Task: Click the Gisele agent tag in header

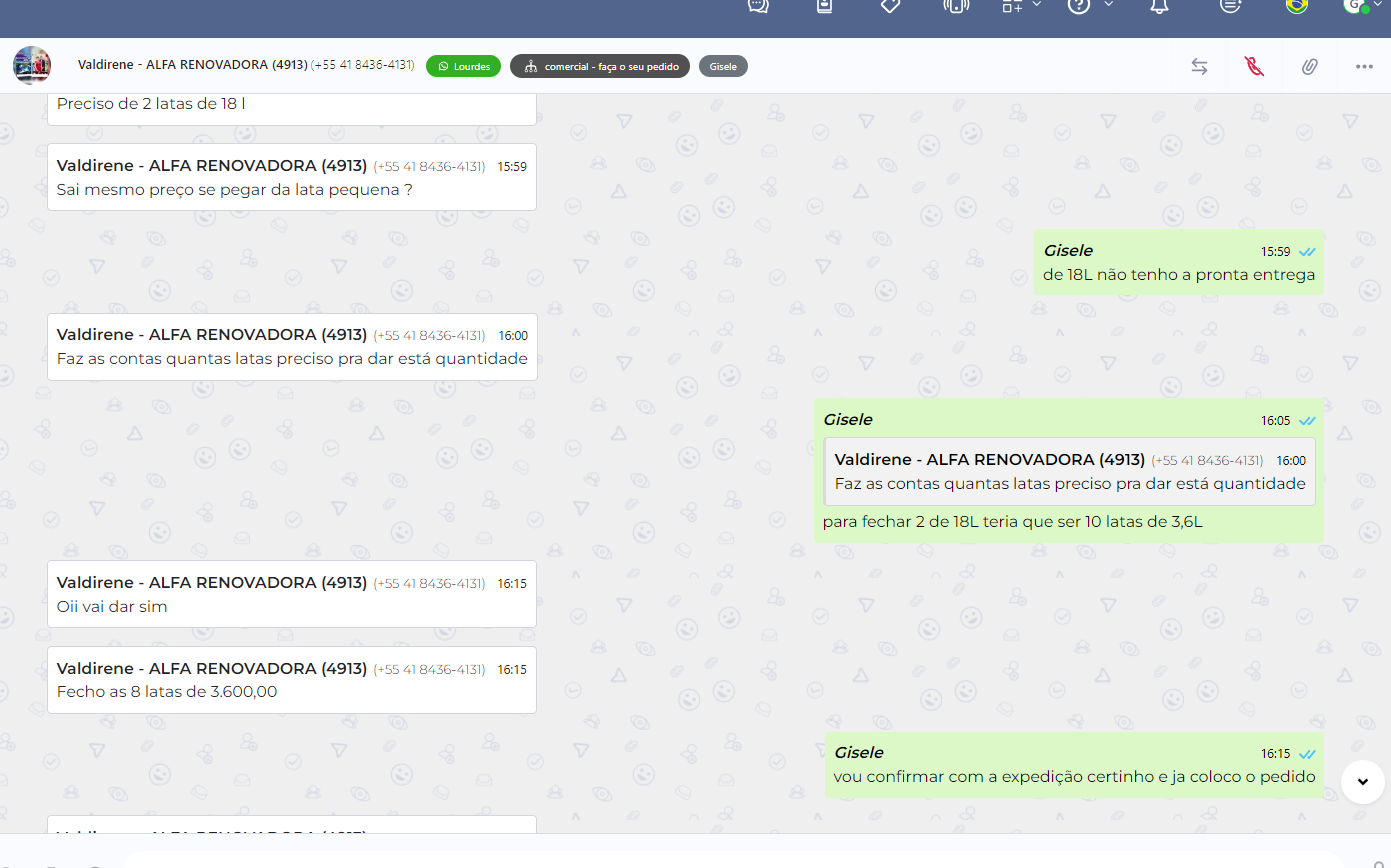Action: [723, 66]
